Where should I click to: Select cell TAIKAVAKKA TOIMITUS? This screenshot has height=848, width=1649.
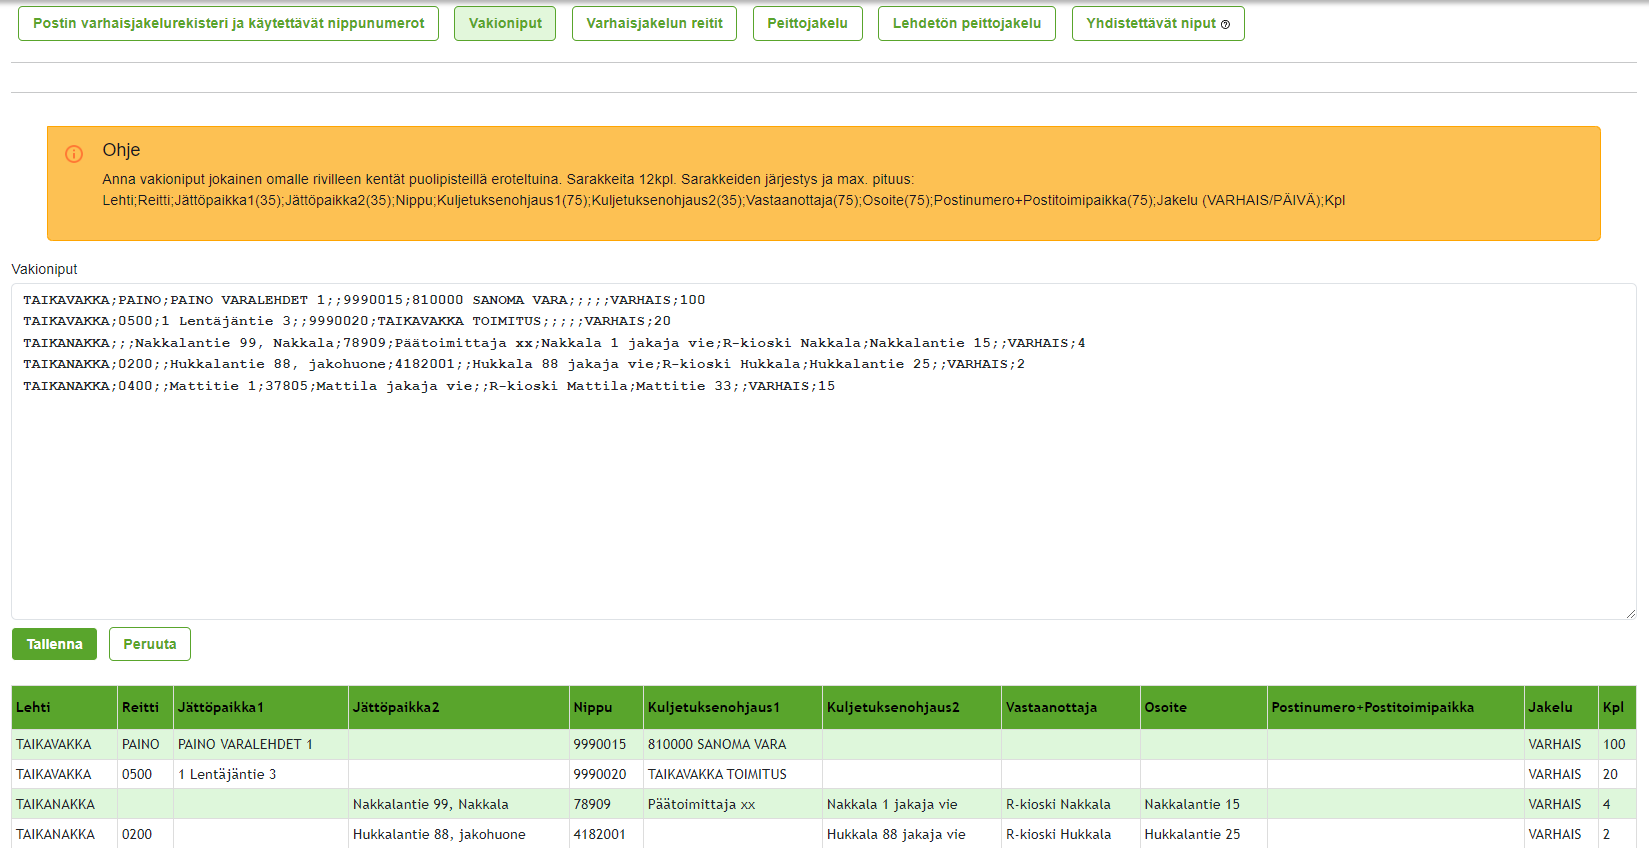coord(733,774)
